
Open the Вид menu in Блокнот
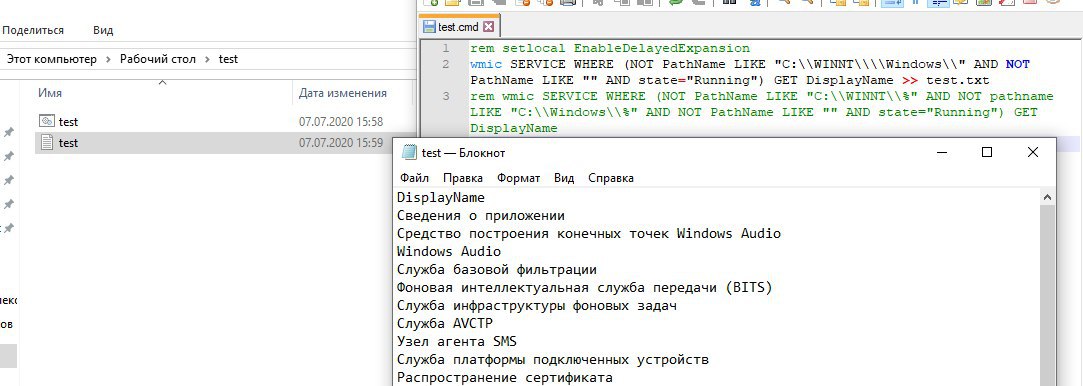(564, 178)
